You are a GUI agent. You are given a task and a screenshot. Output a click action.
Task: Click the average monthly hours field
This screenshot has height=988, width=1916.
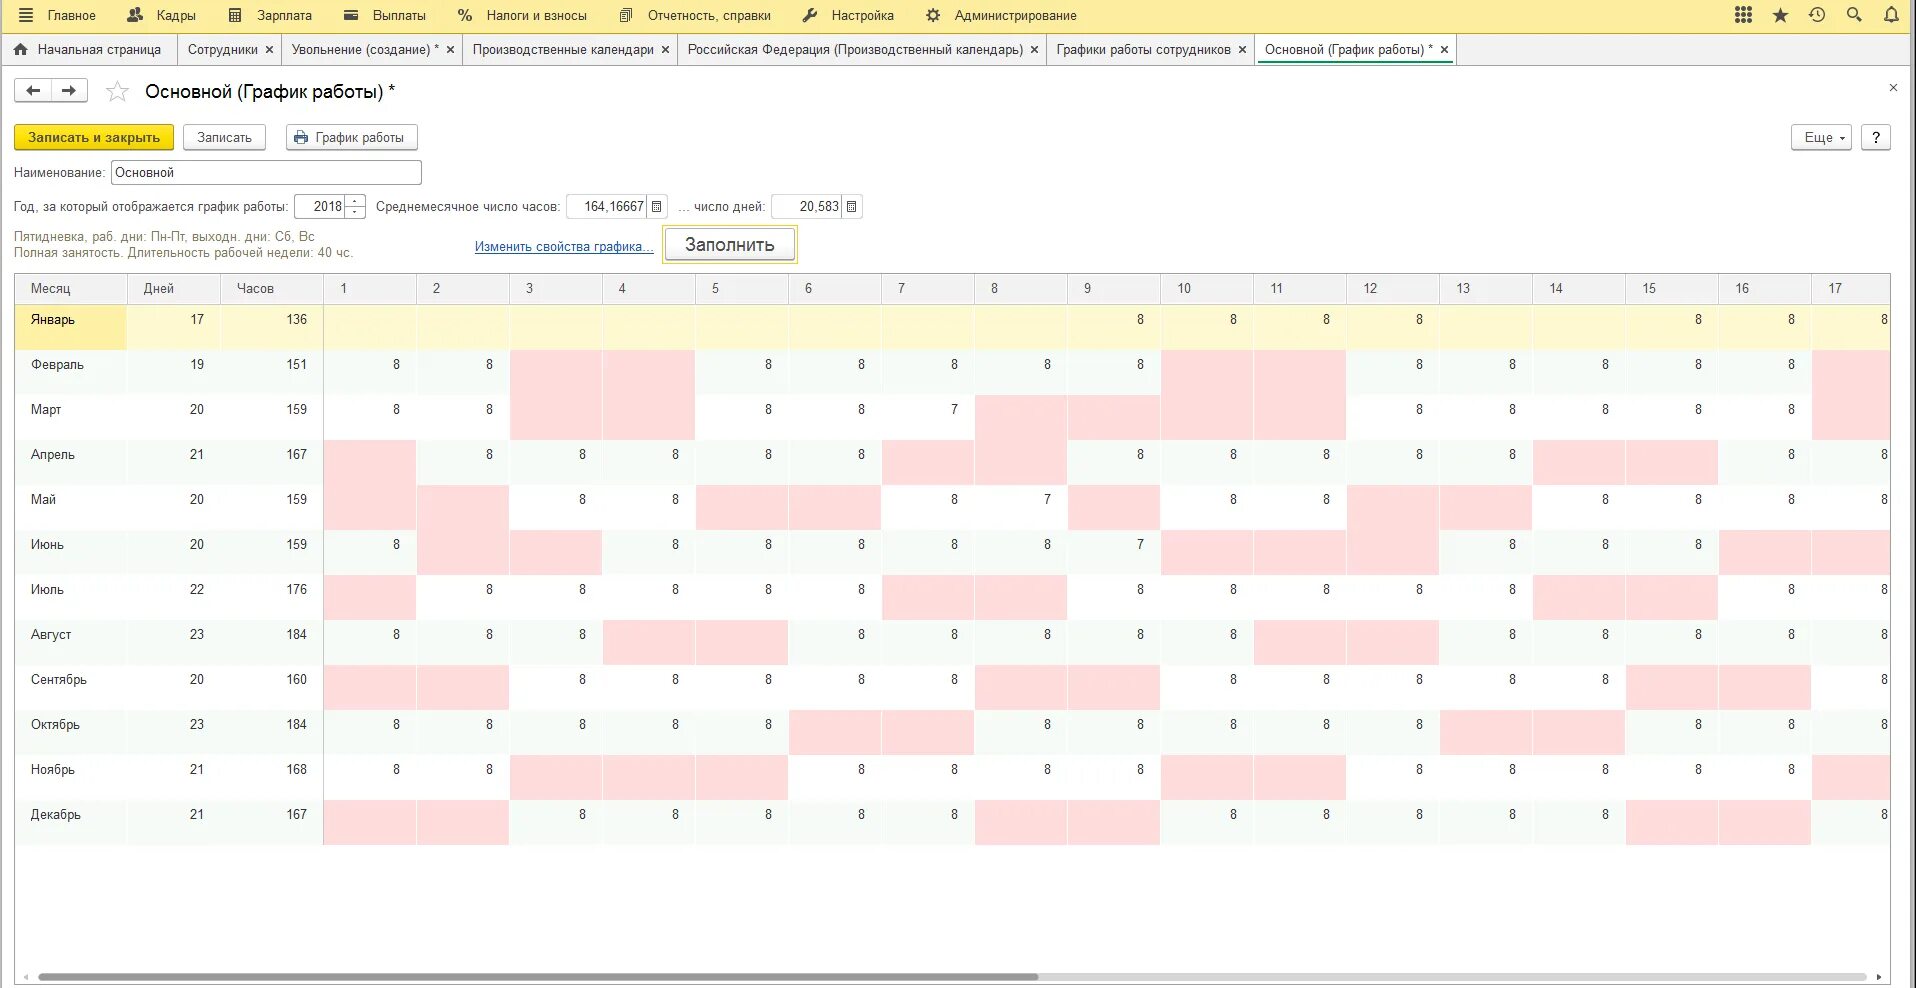coord(607,207)
